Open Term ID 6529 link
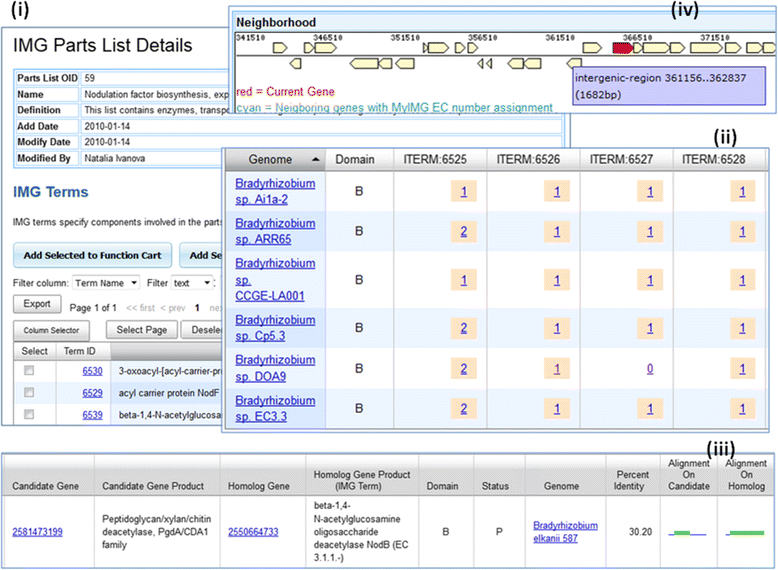 [x=92, y=393]
